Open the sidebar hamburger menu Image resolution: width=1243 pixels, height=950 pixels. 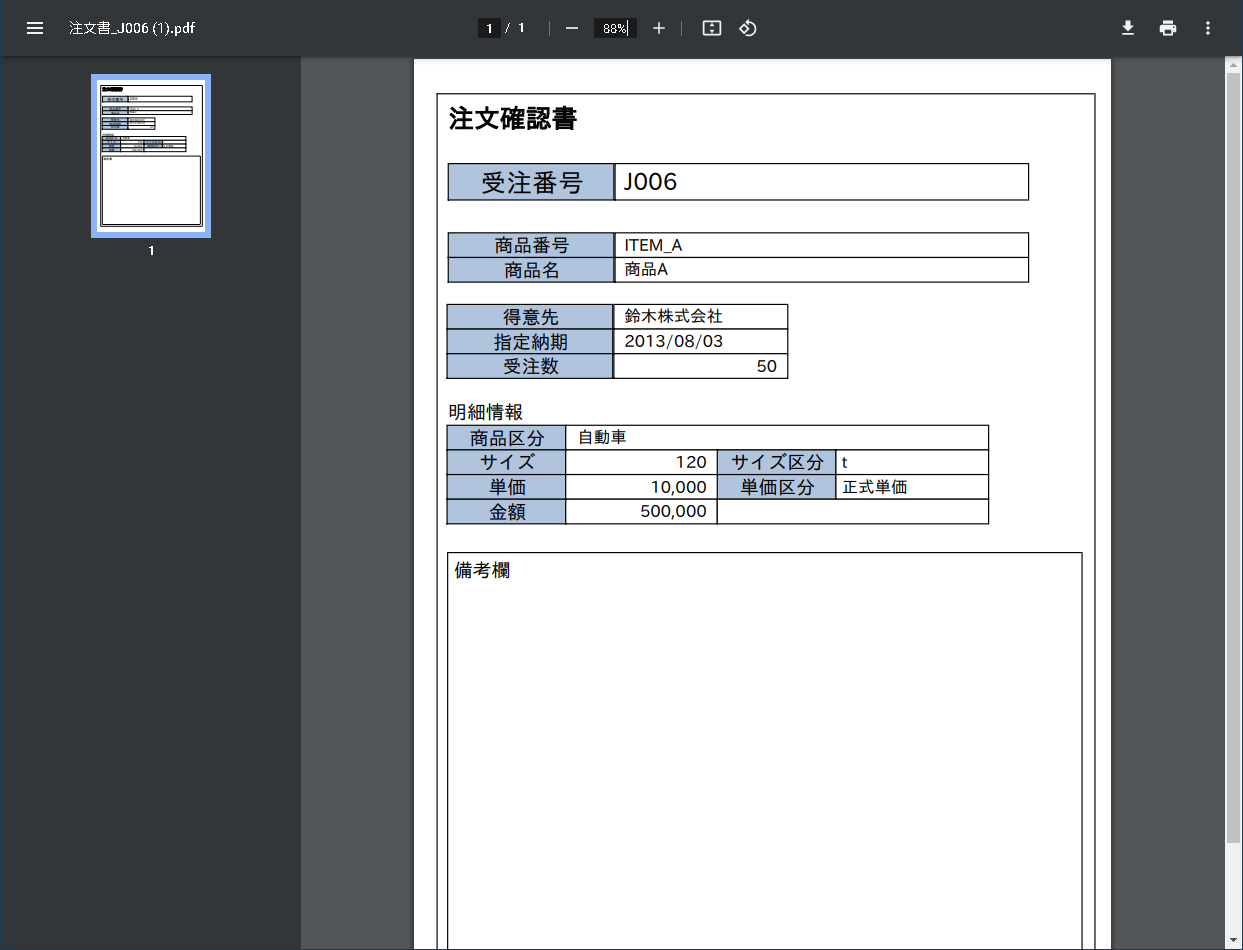tap(35, 28)
